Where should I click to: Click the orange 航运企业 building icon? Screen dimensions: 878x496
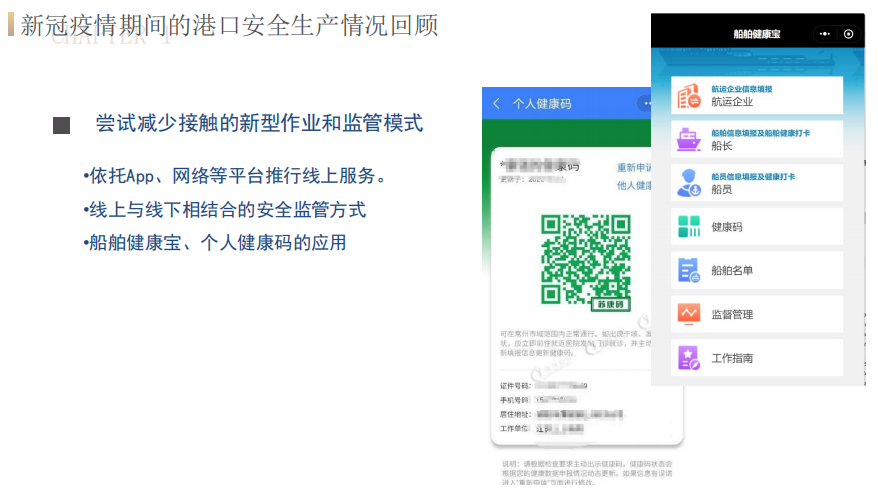689,96
